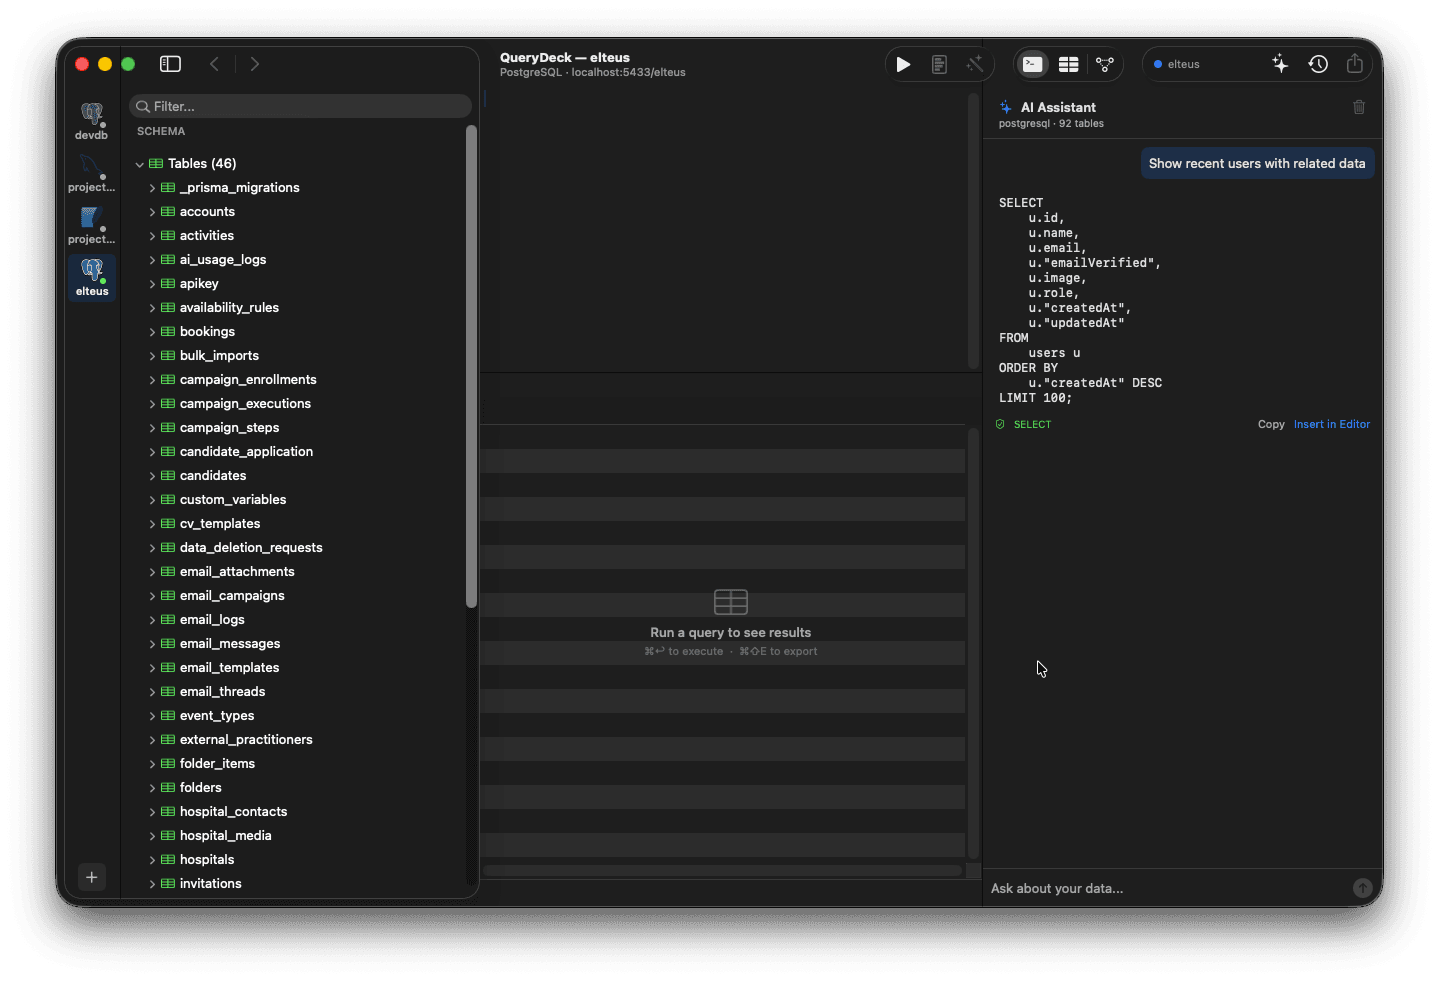This screenshot has height=981, width=1439.
Task: Select the campaign_executions table
Action: (x=245, y=404)
